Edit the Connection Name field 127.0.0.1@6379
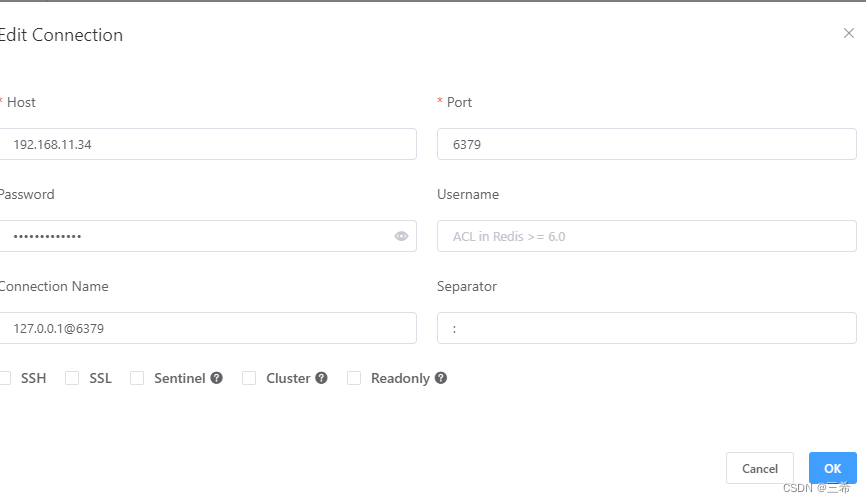The width and height of the screenshot is (866, 503). click(x=208, y=329)
